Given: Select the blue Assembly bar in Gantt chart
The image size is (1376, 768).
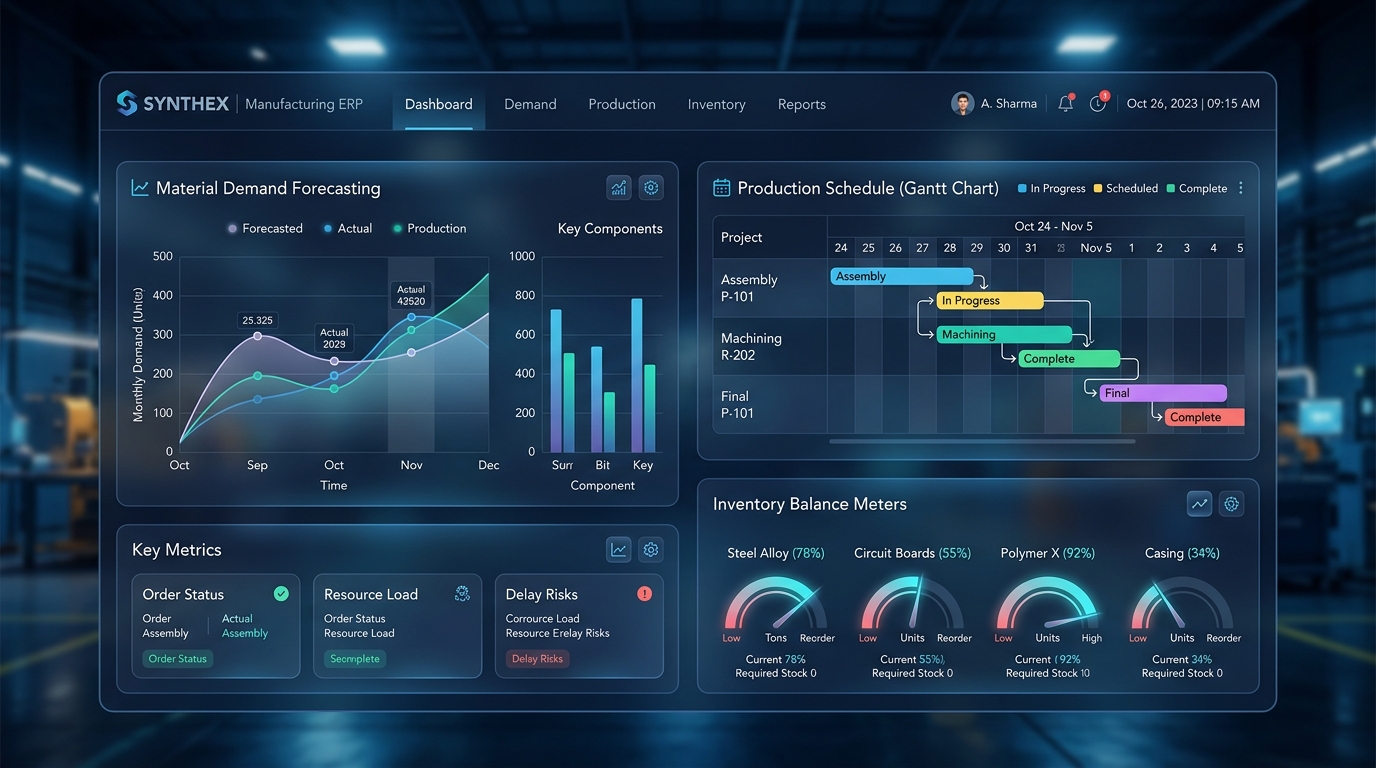Looking at the screenshot, I should tap(902, 276).
